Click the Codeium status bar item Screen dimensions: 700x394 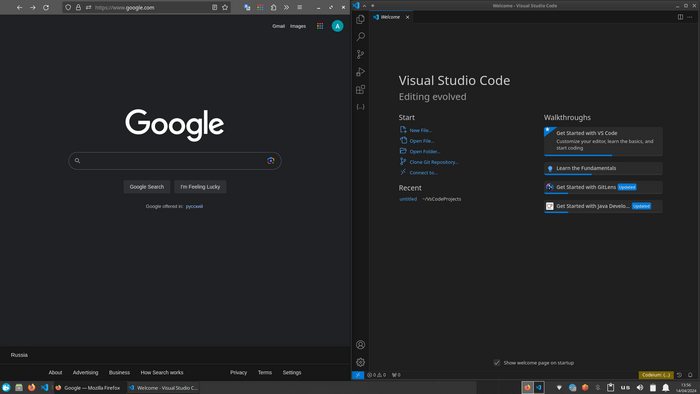coord(656,375)
